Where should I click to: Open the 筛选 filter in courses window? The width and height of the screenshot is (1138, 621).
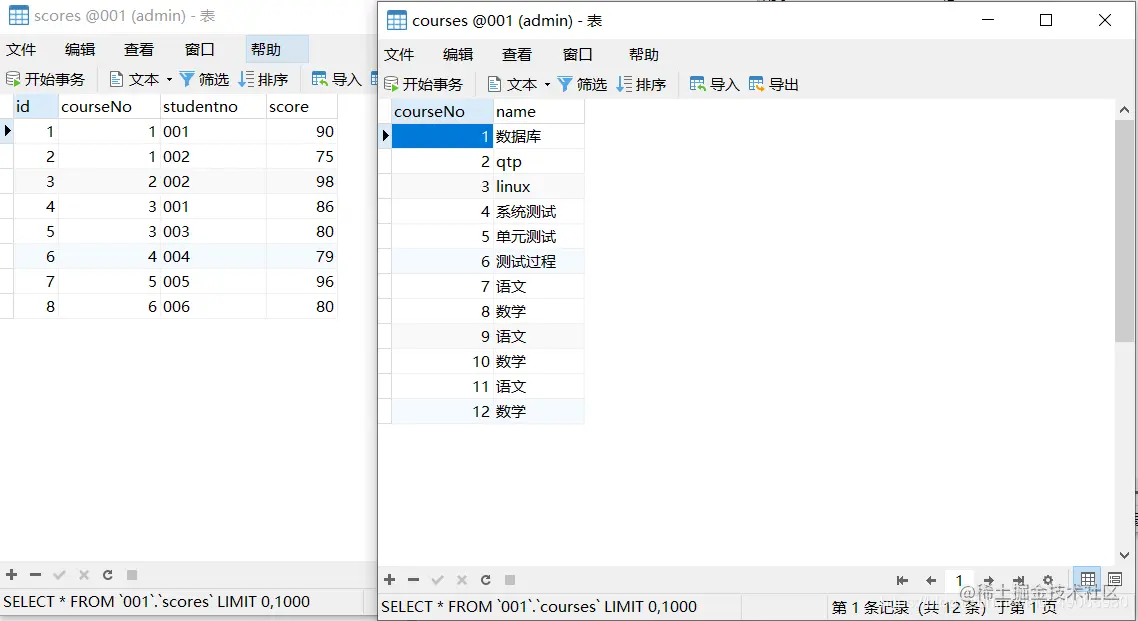[582, 84]
